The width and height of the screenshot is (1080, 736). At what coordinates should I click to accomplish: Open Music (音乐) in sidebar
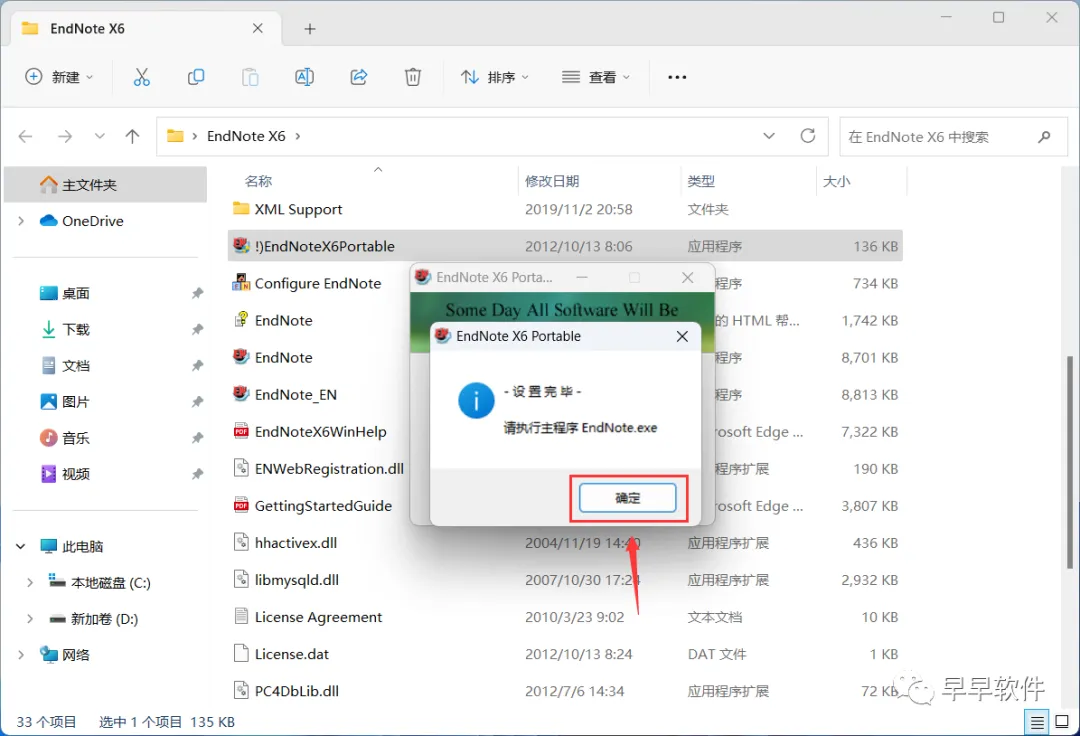point(75,438)
